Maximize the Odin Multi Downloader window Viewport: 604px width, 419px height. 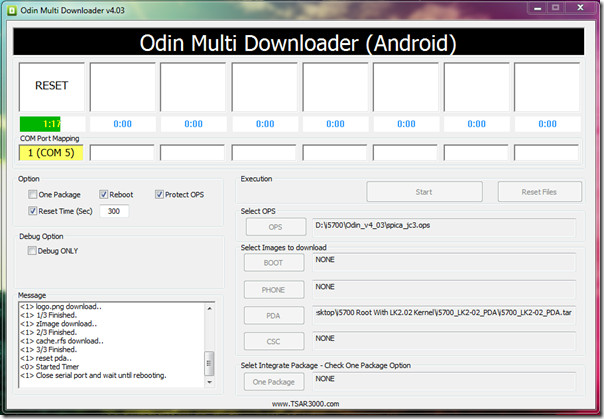555,8
